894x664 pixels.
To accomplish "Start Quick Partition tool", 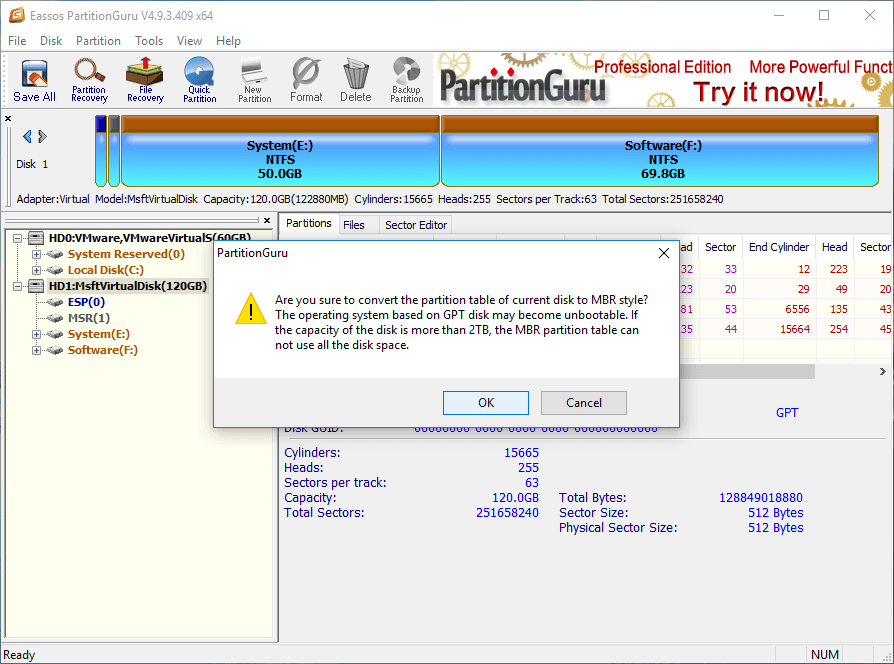I will [x=200, y=80].
